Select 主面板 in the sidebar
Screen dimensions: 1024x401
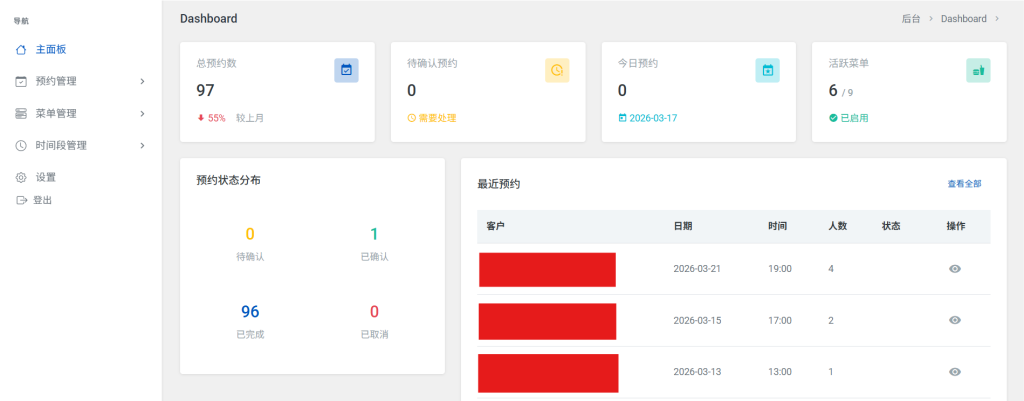click(50, 49)
